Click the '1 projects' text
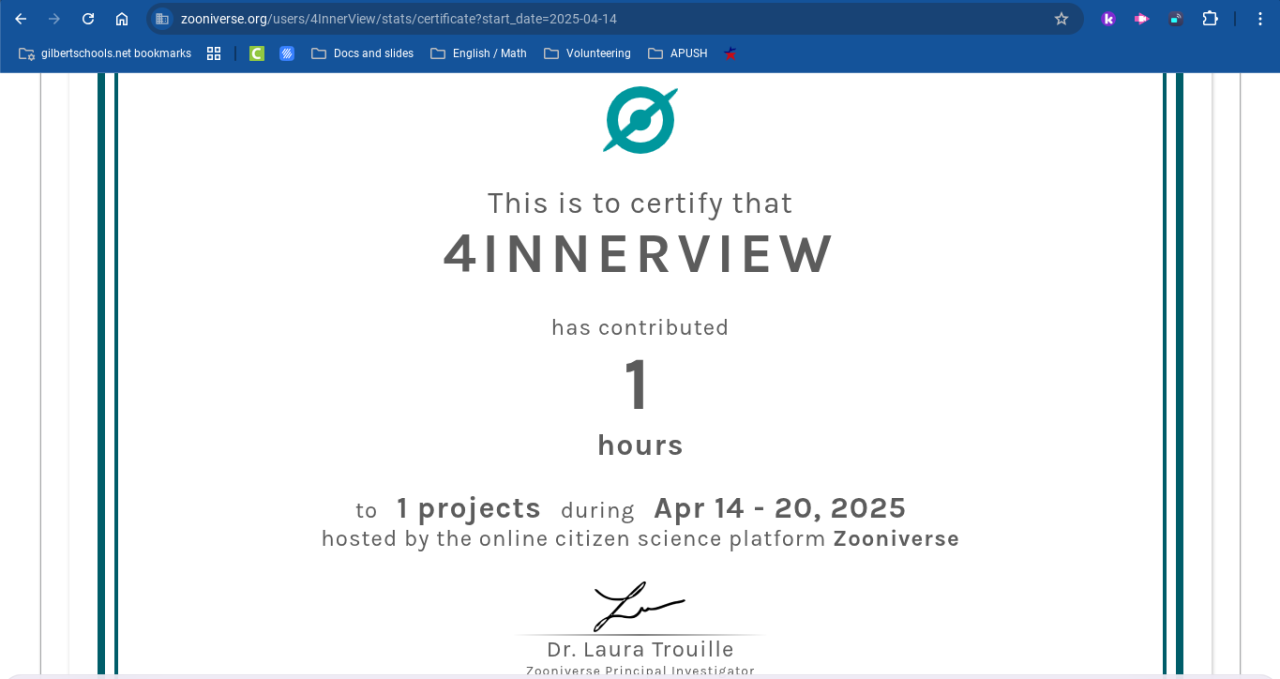This screenshot has height=679, width=1280. (x=468, y=508)
